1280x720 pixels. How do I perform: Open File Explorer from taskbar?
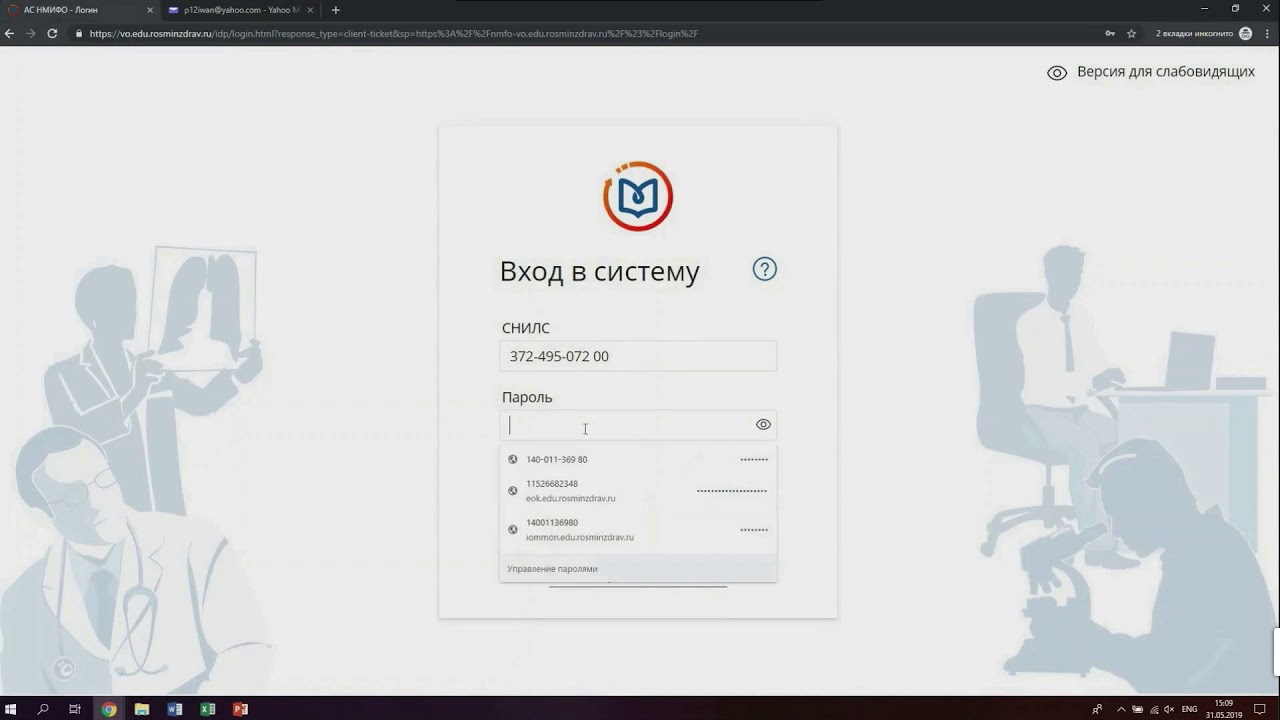point(142,709)
